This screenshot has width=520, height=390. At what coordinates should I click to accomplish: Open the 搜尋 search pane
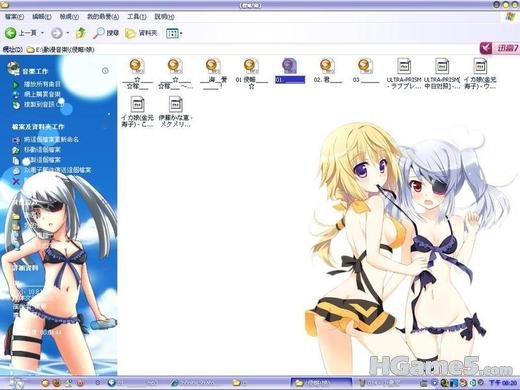coord(106,33)
